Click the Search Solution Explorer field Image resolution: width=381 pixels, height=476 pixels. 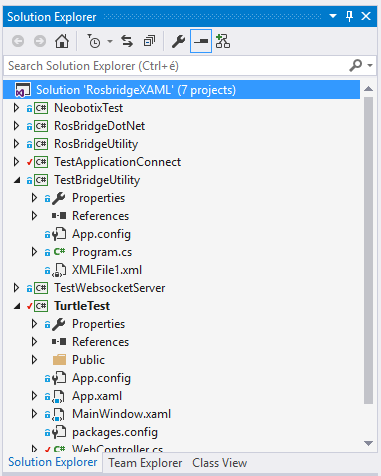tap(190, 66)
